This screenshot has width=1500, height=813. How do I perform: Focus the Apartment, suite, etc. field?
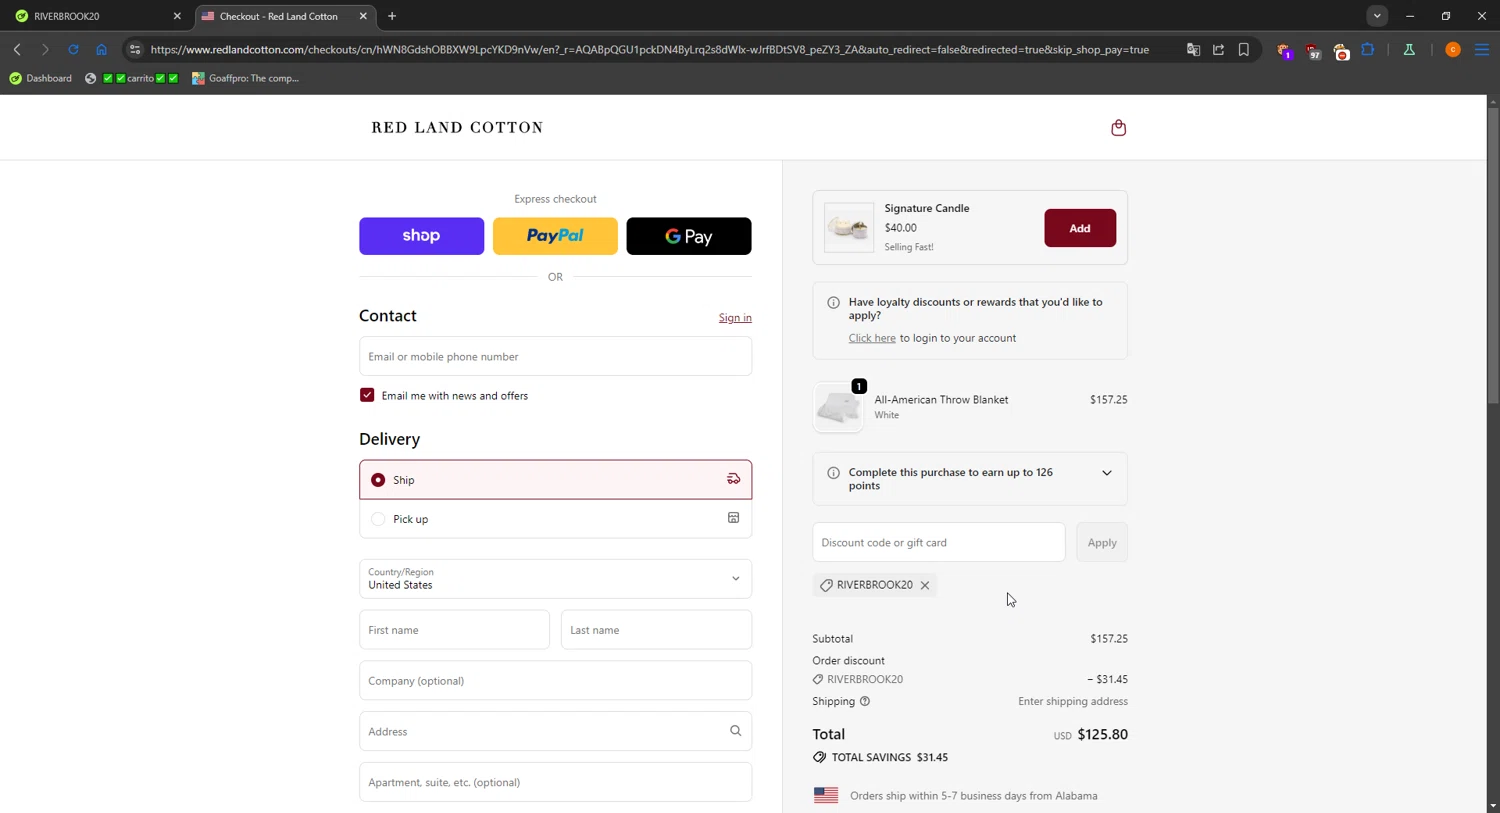pyautogui.click(x=555, y=782)
